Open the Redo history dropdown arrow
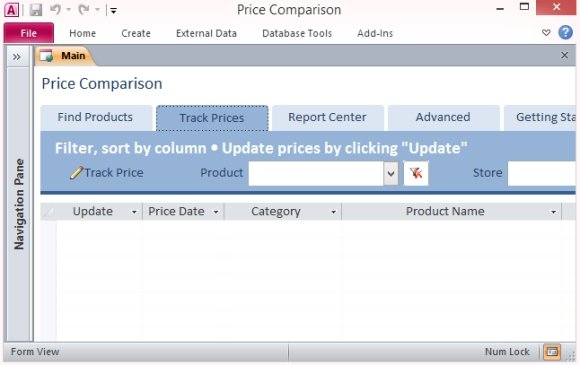 coord(97,10)
